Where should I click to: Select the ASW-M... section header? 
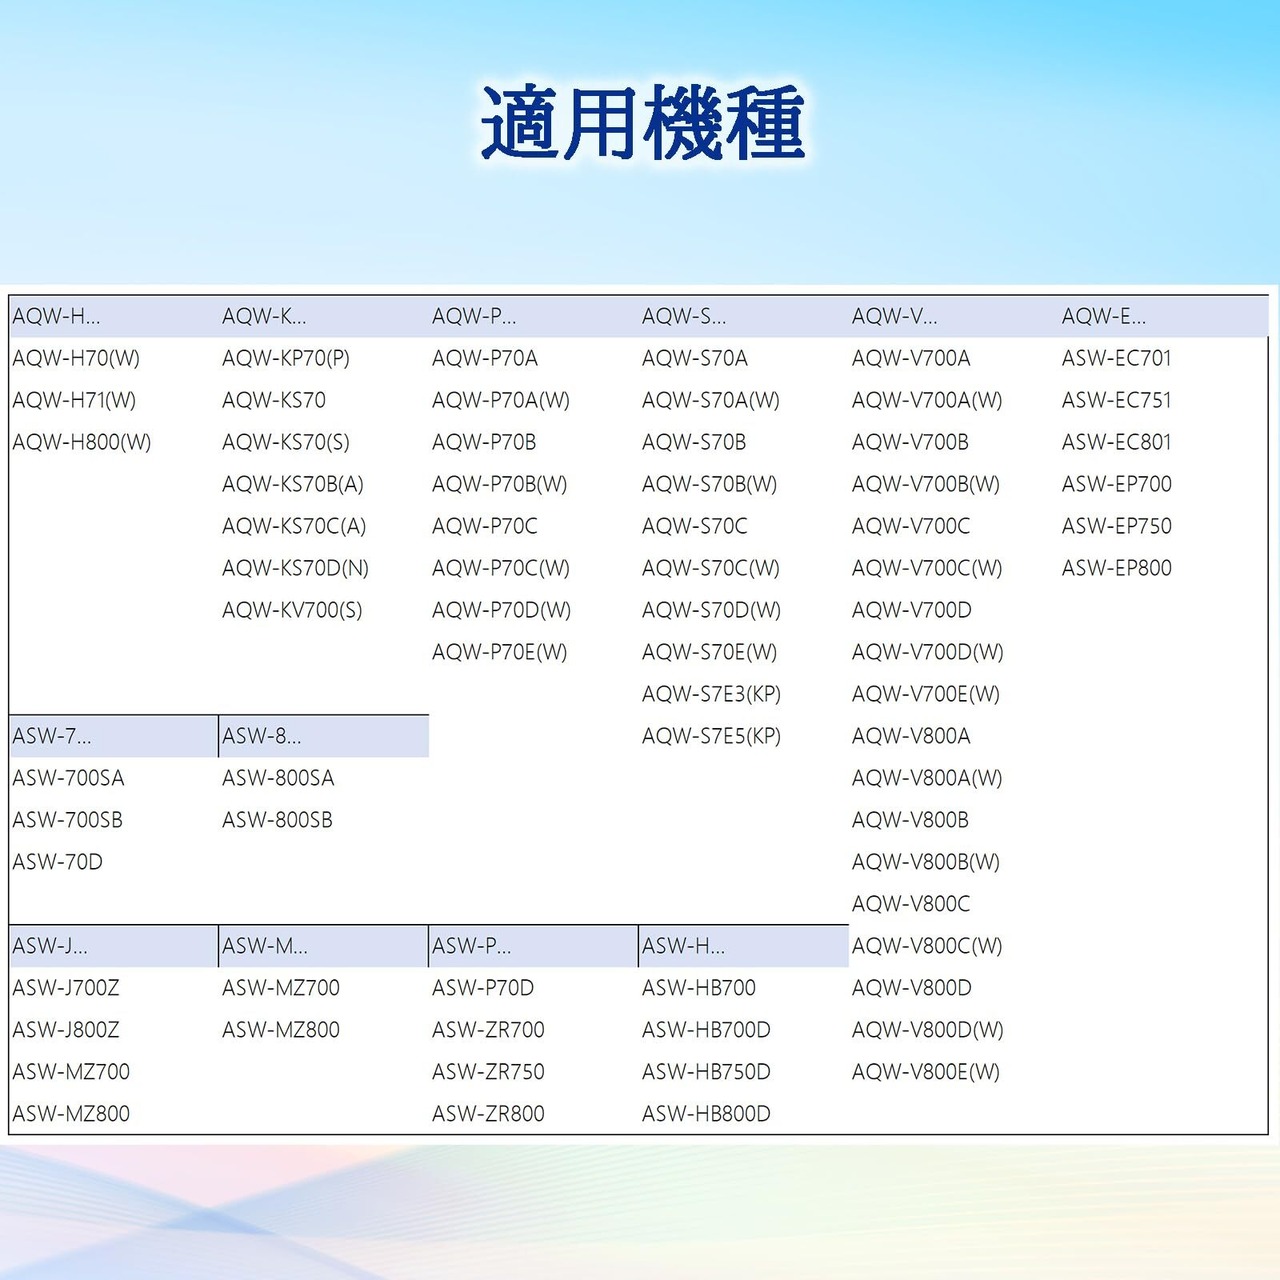tap(324, 947)
